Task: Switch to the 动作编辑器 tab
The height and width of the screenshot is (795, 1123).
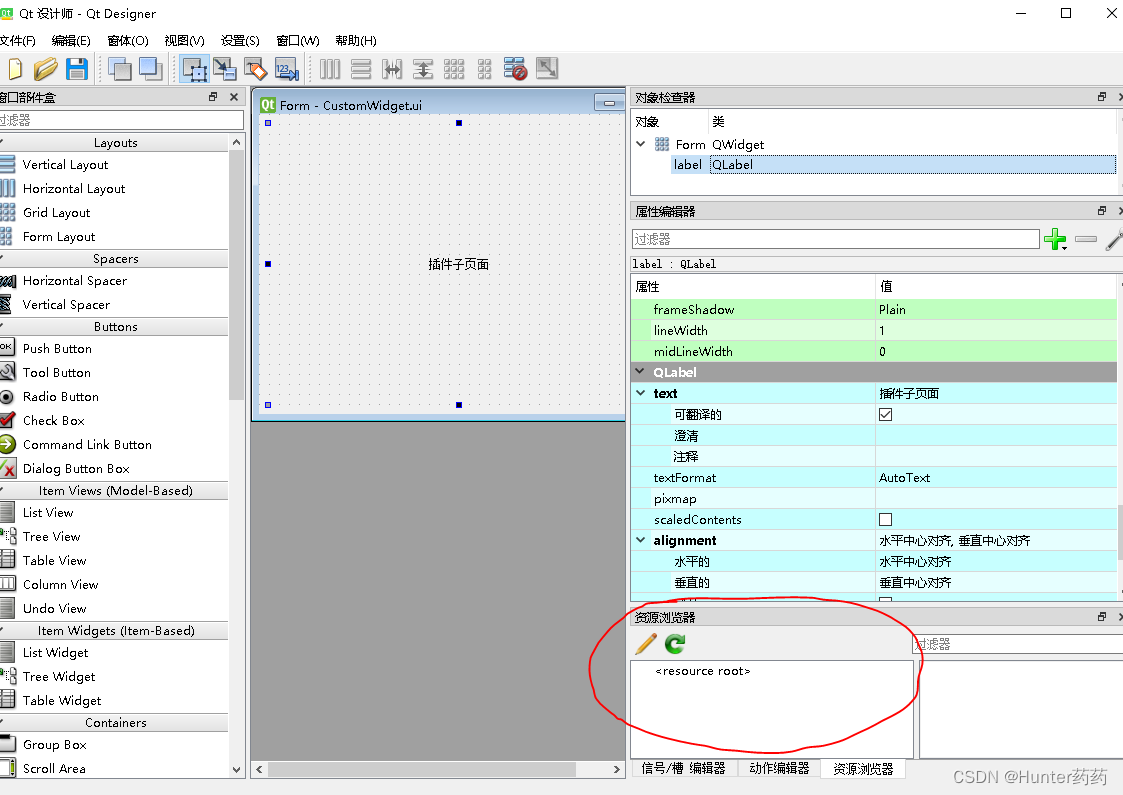Action: coord(779,768)
